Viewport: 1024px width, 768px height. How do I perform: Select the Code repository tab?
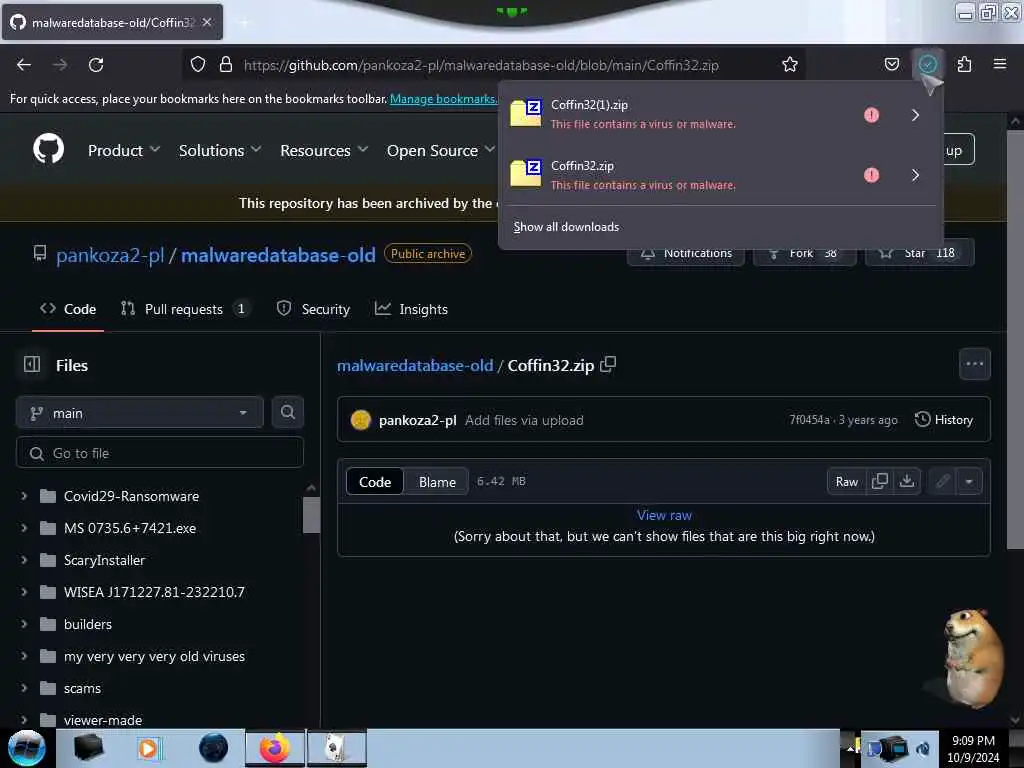point(68,309)
